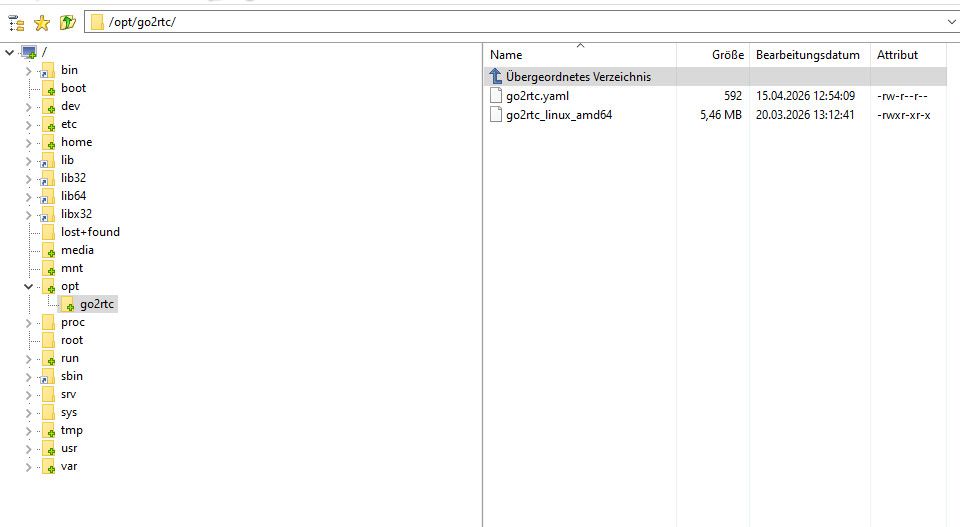960x527 pixels.
Task: Select the go2rtc_linux_amd64 file
Action: pyautogui.click(x=559, y=115)
